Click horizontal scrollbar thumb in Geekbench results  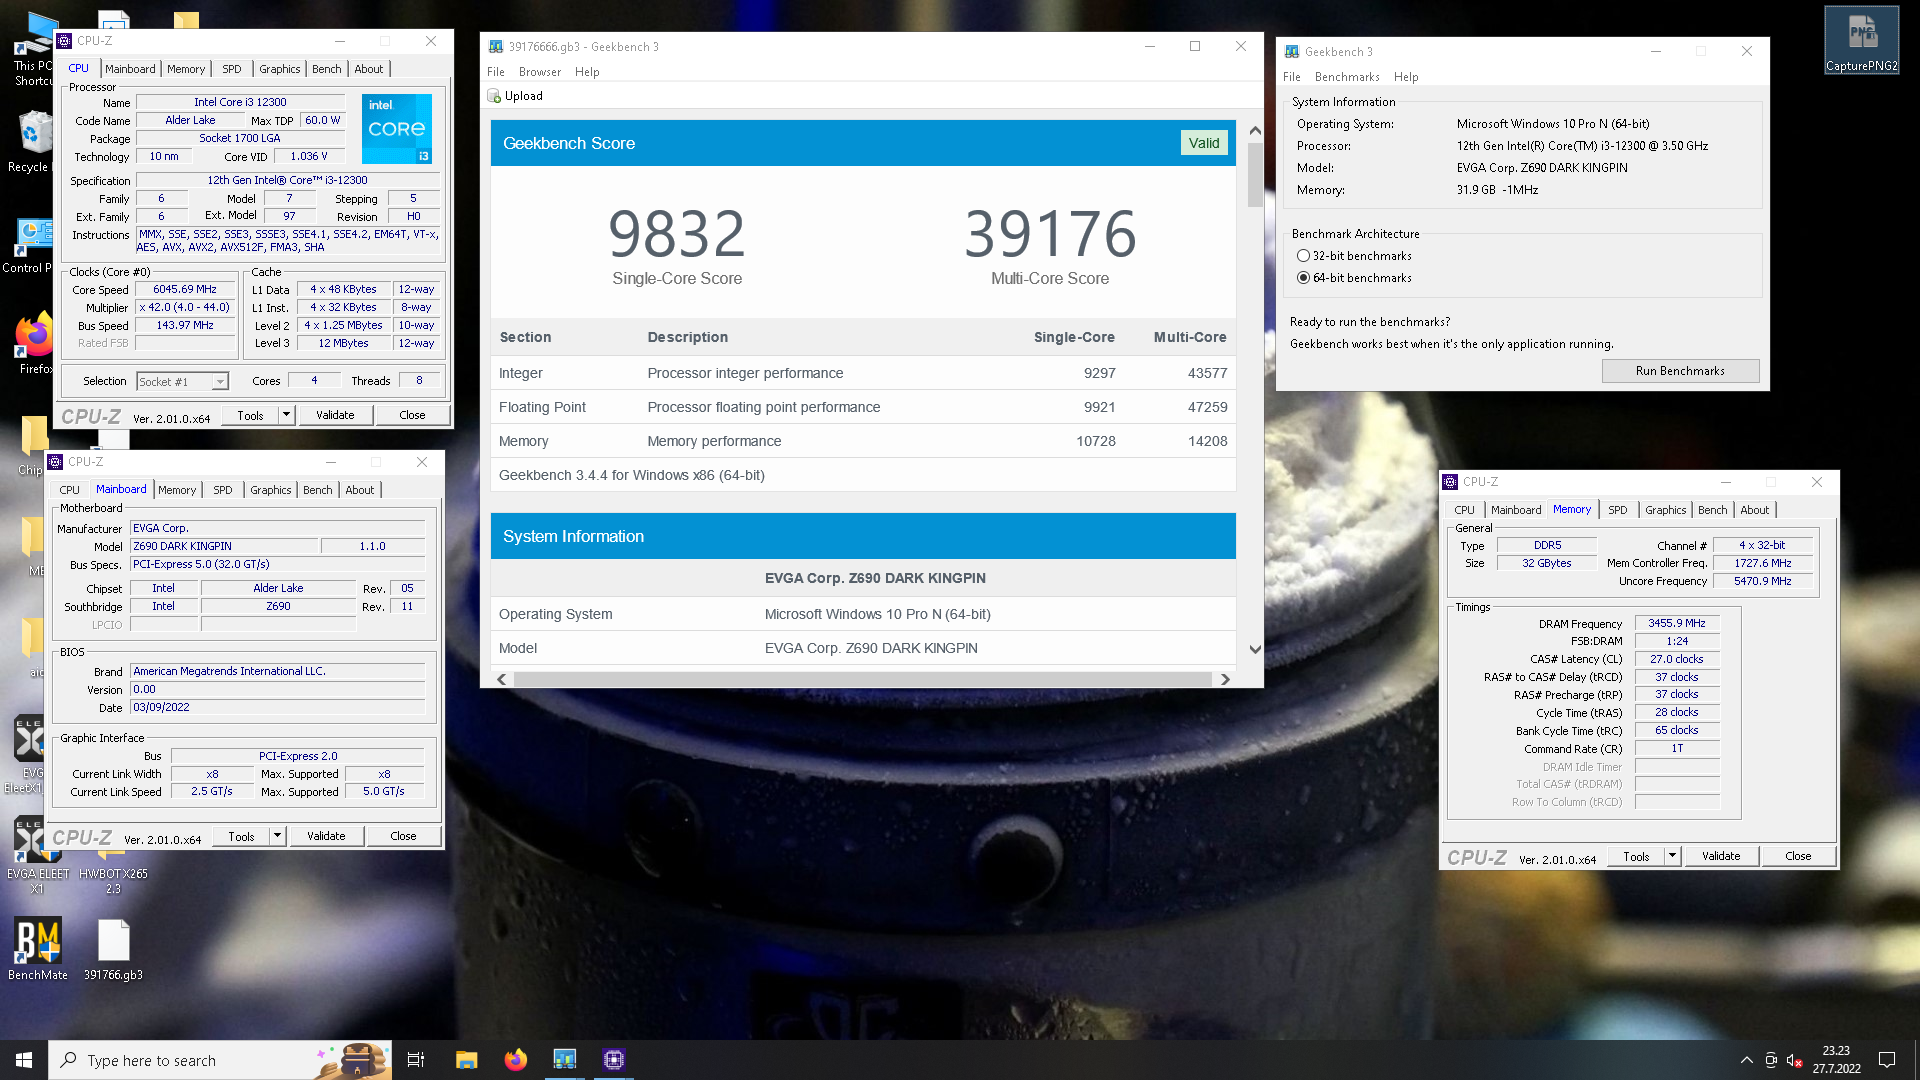[x=862, y=679]
